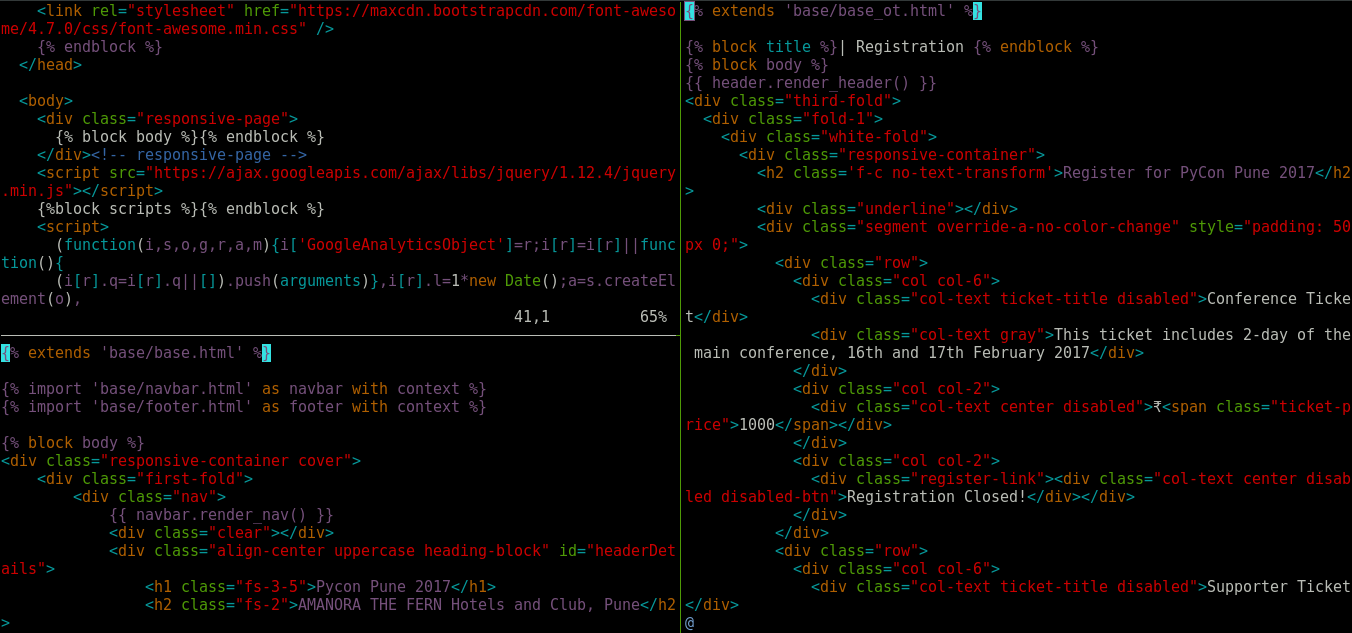The height and width of the screenshot is (633, 1352).
Task: Click the 41,1 cursor position ruler
Action: 532,317
